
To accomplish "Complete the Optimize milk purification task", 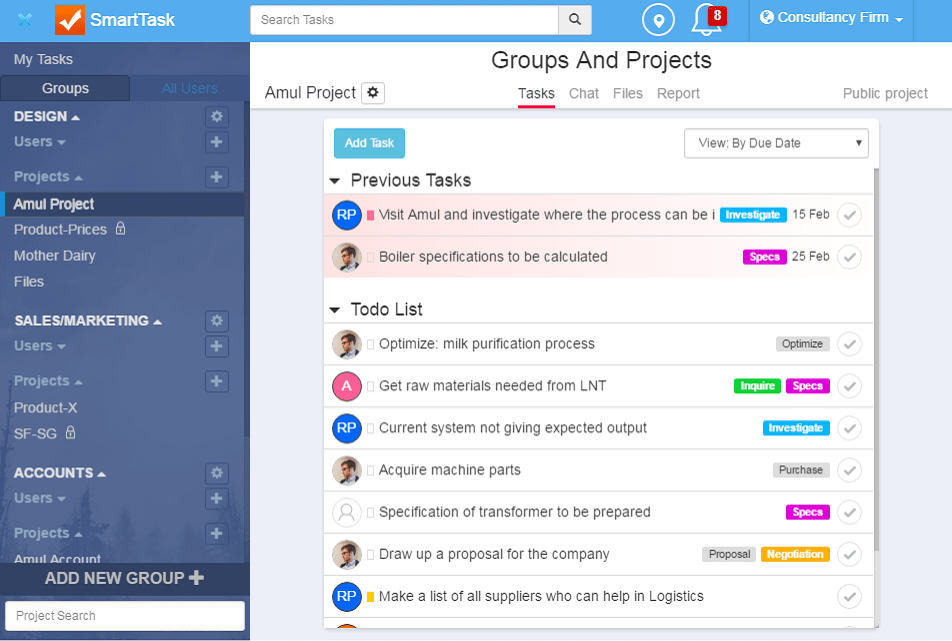I will [x=849, y=344].
